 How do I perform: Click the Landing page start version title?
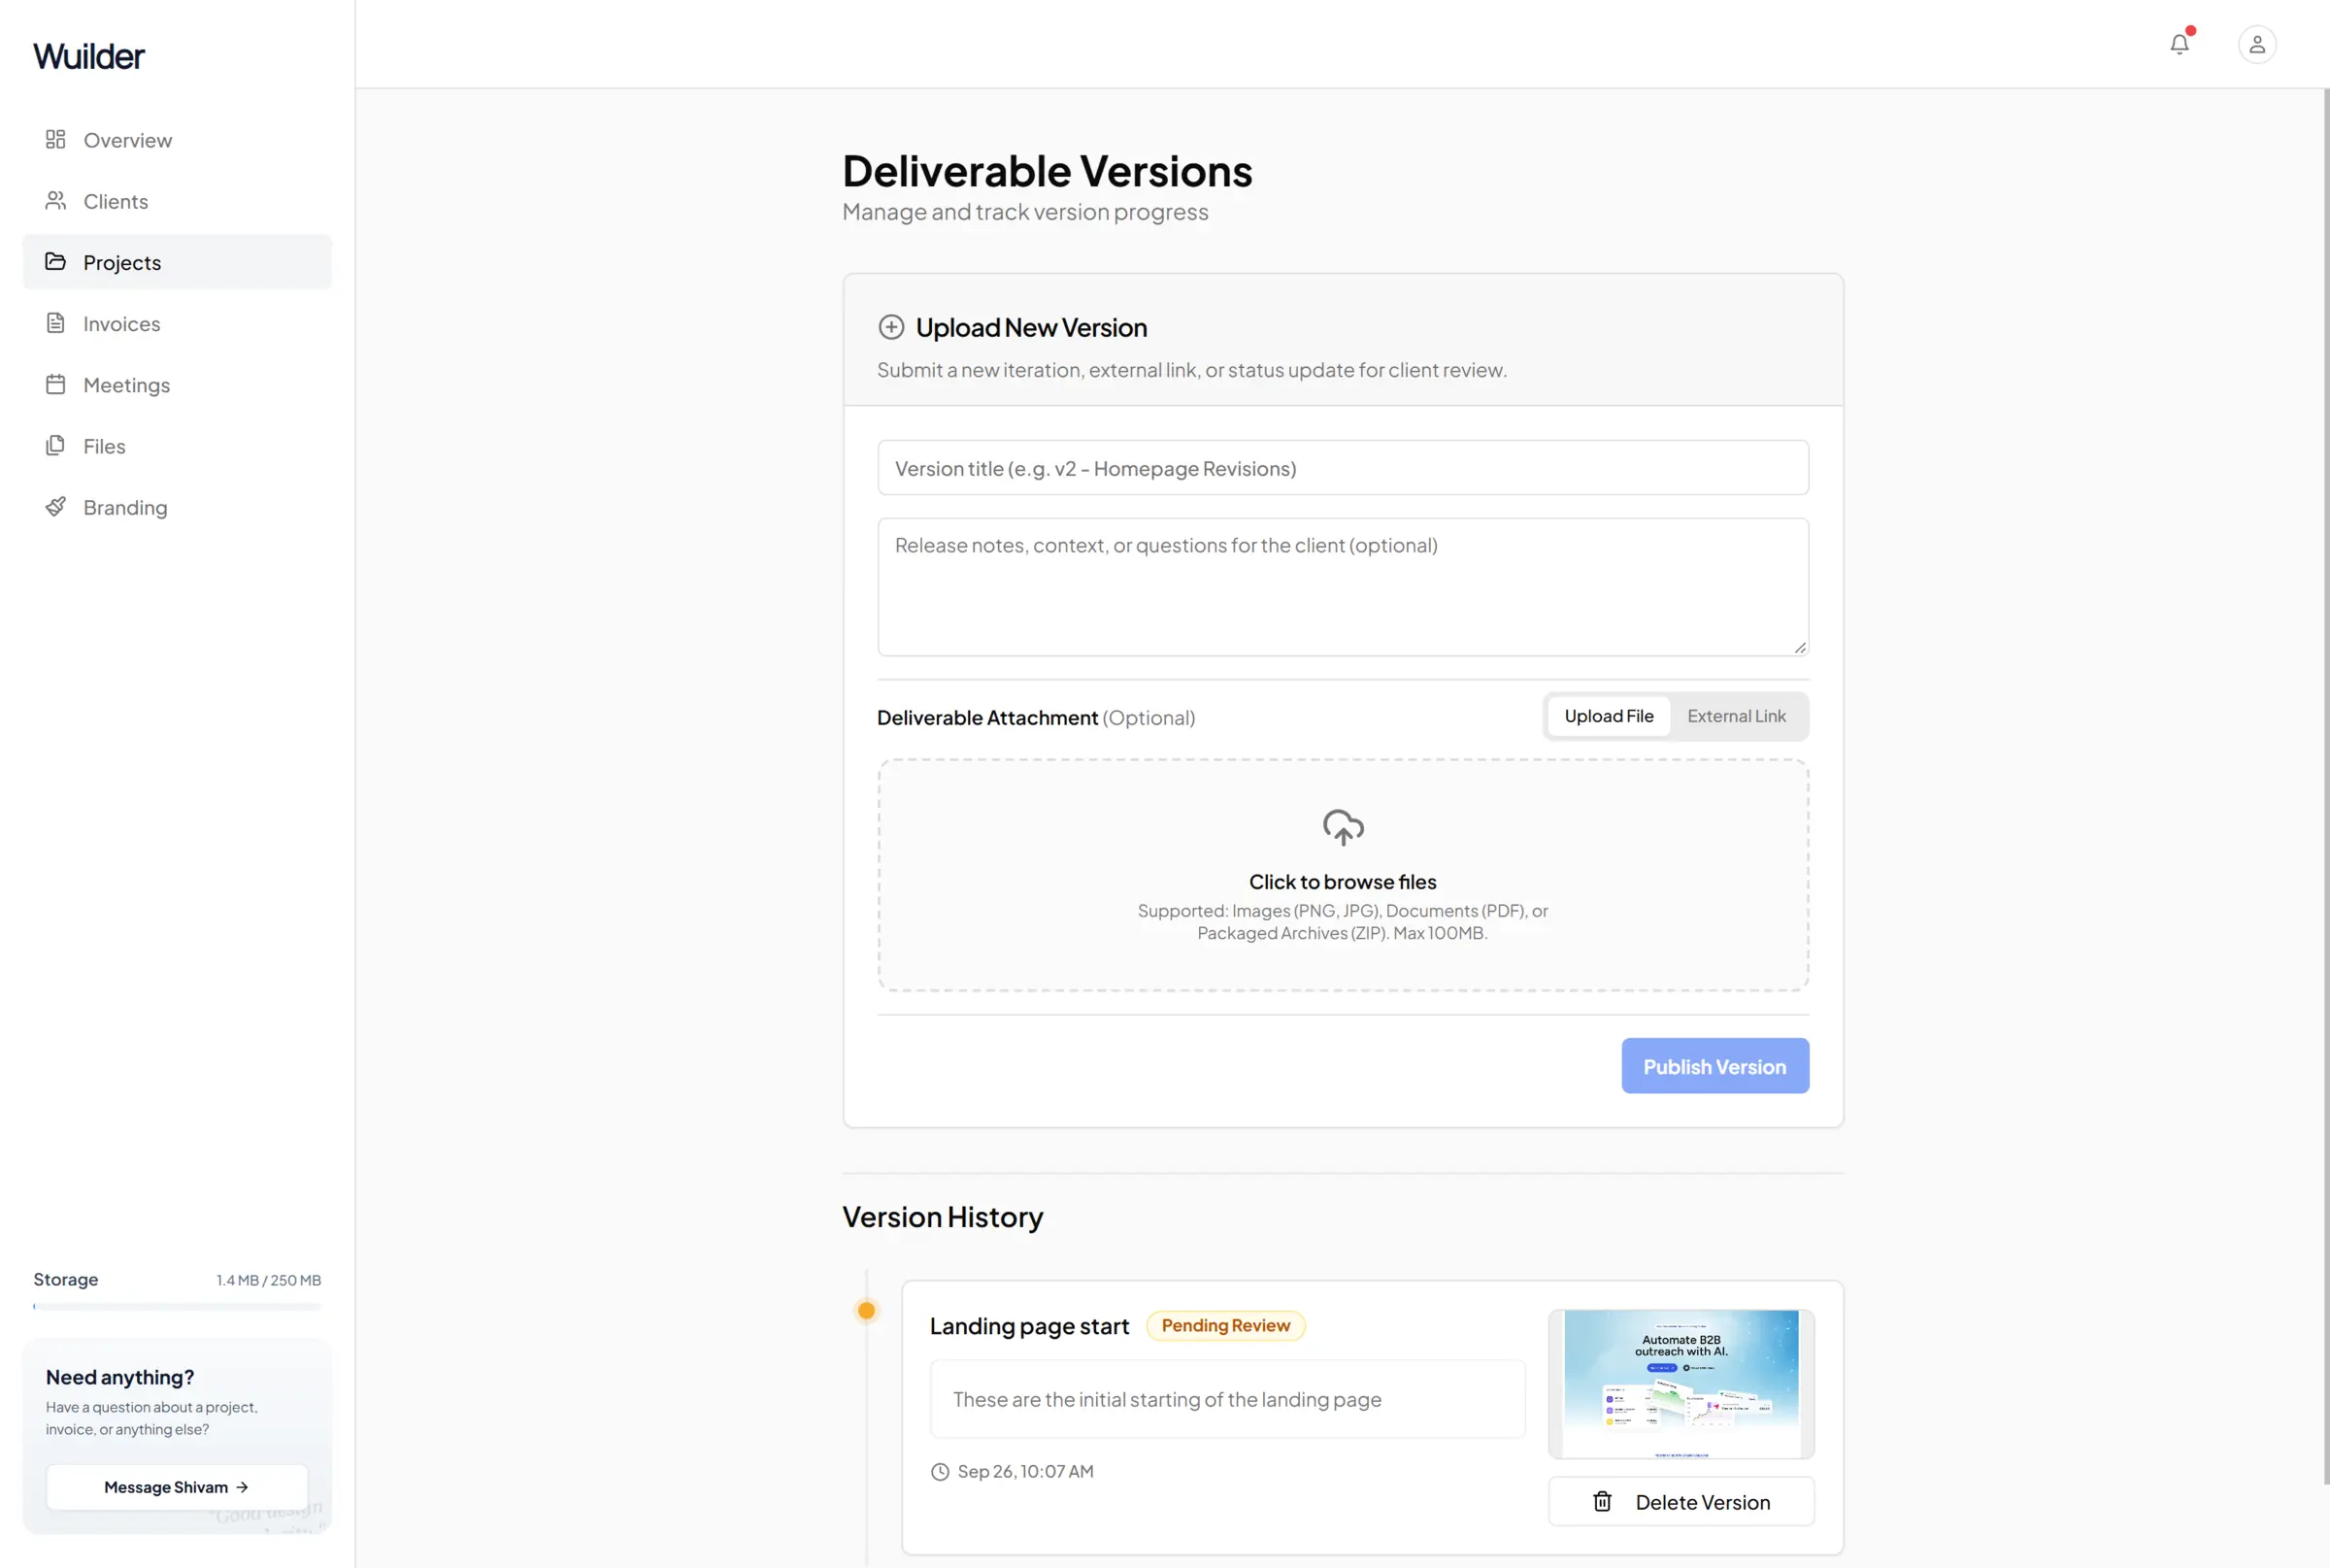coord(1029,1326)
